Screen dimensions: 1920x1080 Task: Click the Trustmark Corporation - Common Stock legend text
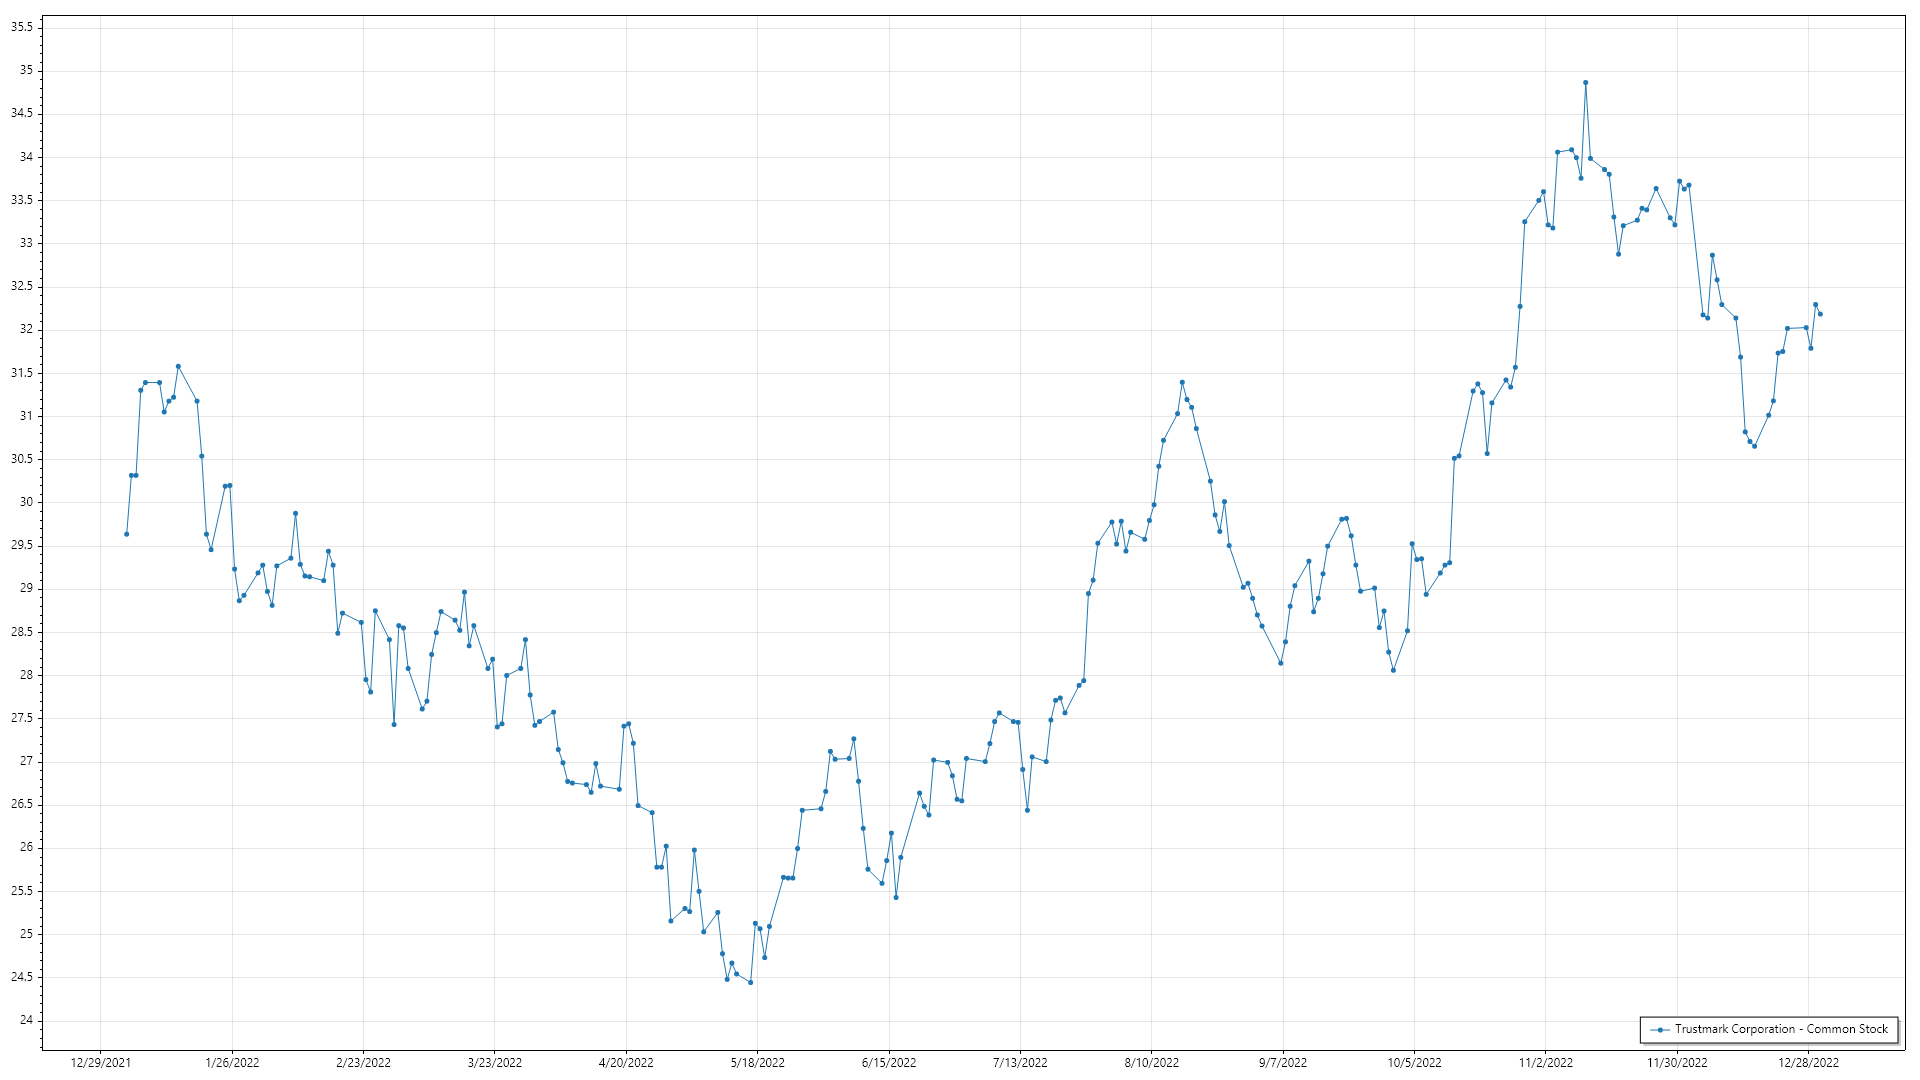[x=1781, y=1029]
